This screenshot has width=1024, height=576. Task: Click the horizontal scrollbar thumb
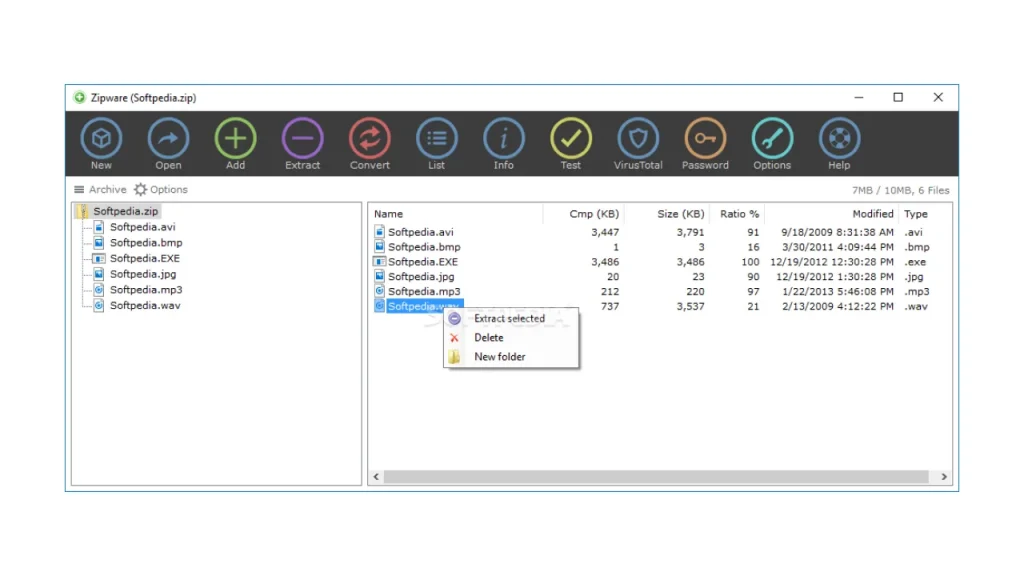coord(656,477)
